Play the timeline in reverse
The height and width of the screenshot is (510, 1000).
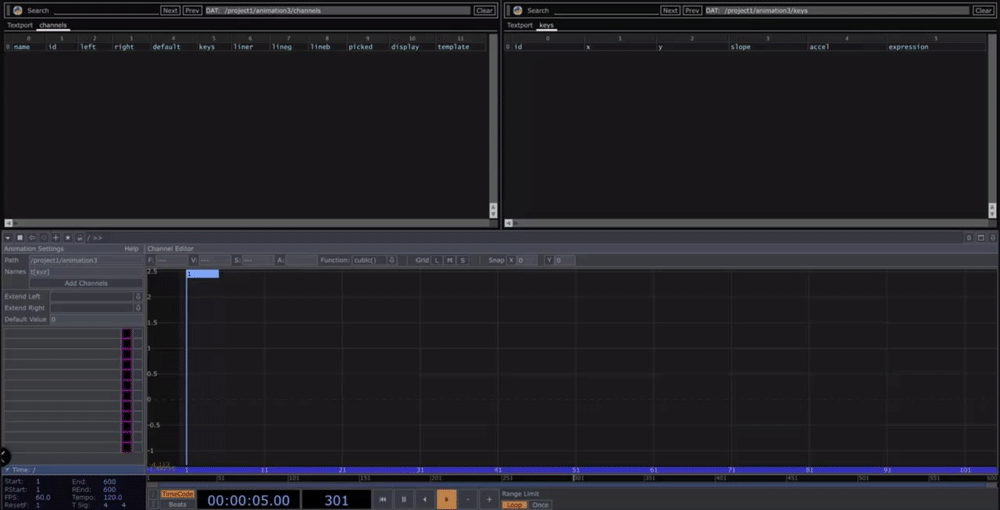(425, 500)
